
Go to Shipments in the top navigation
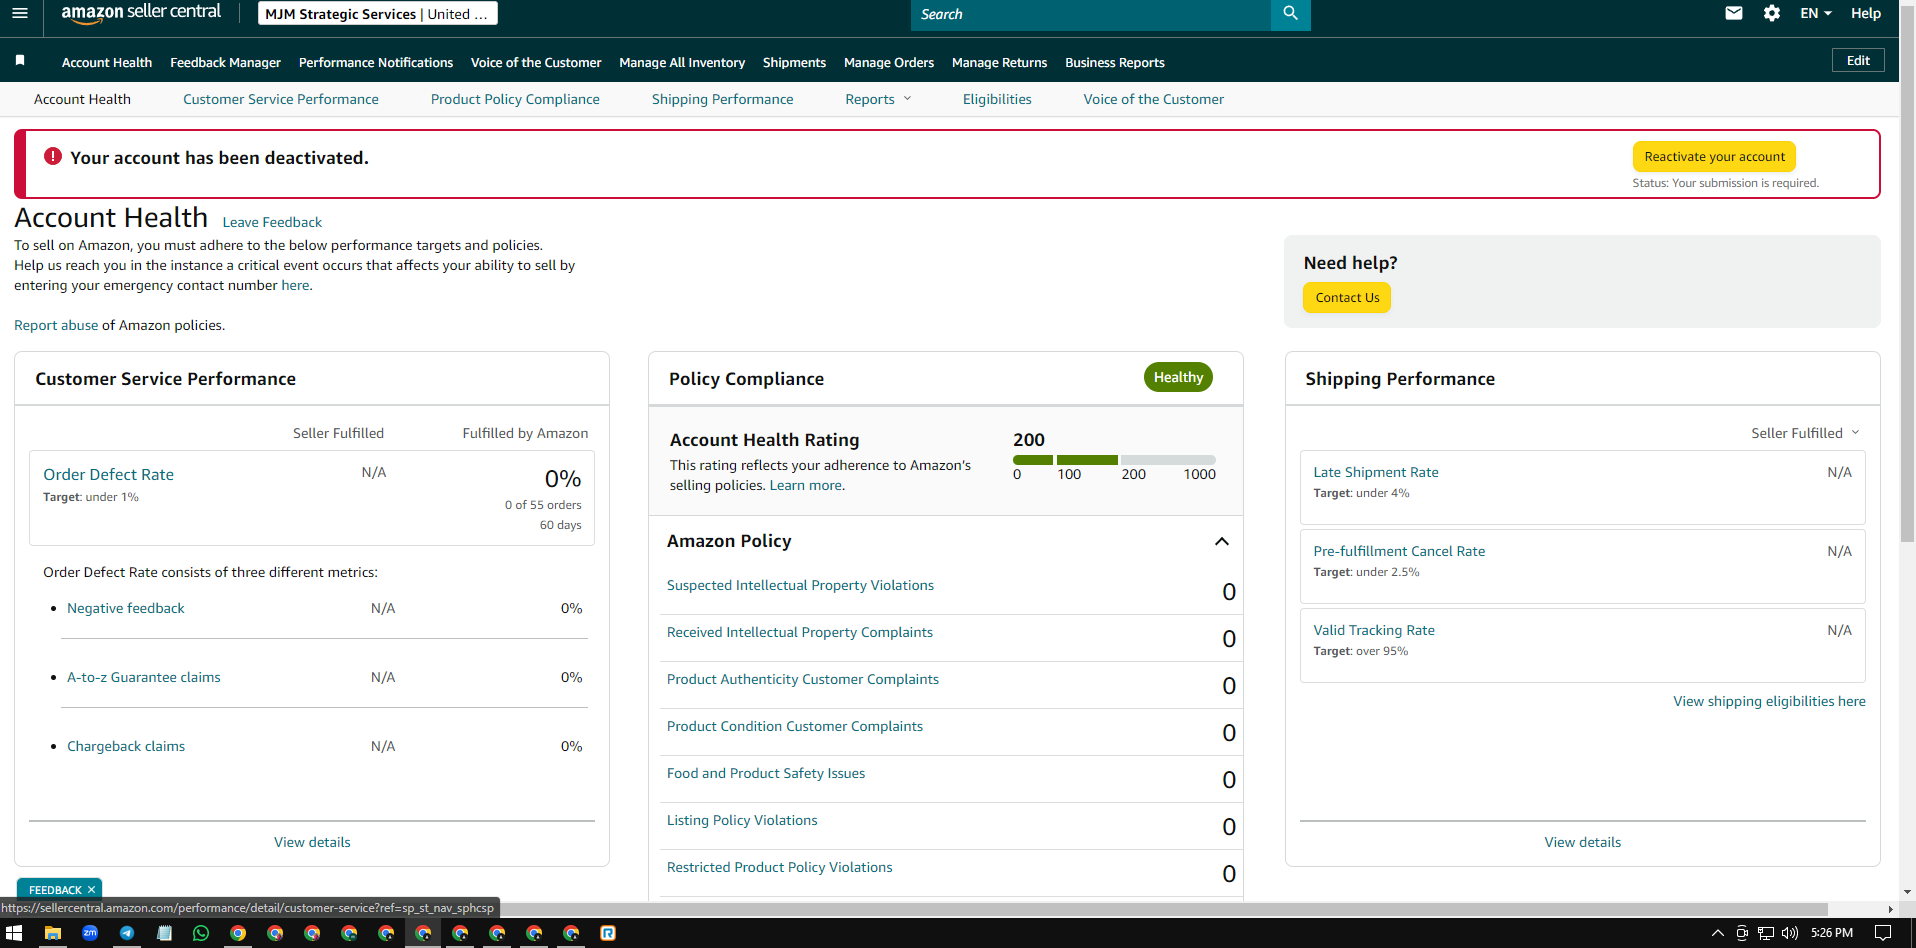pyautogui.click(x=794, y=62)
